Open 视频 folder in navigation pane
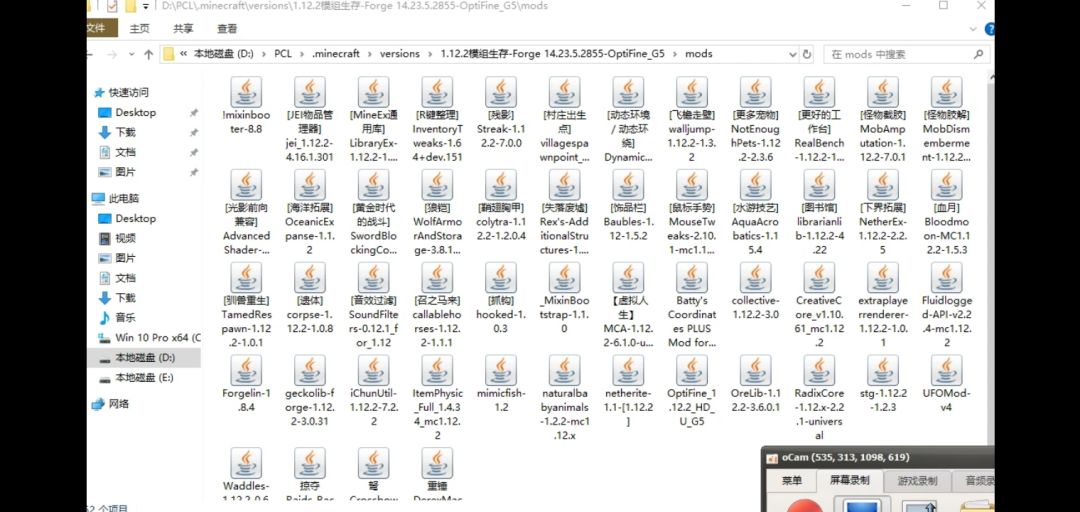1080x512 pixels. (x=125, y=238)
